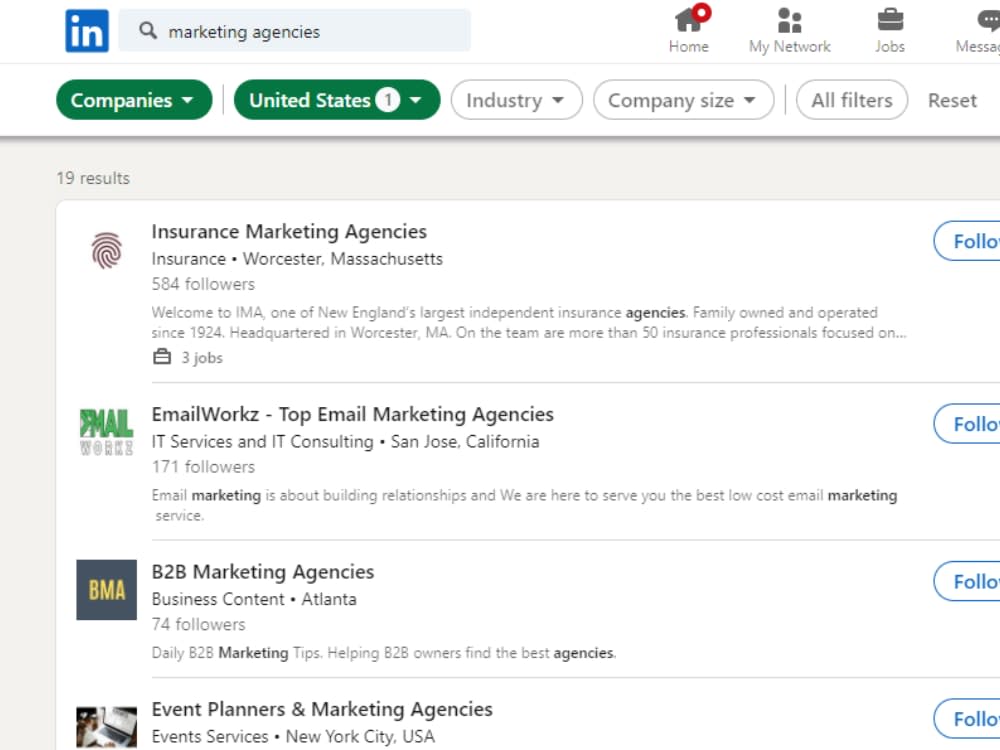Open All filters panel

851,100
